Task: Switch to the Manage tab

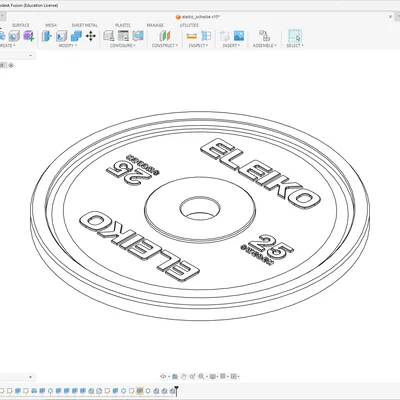Action: pyautogui.click(x=155, y=25)
